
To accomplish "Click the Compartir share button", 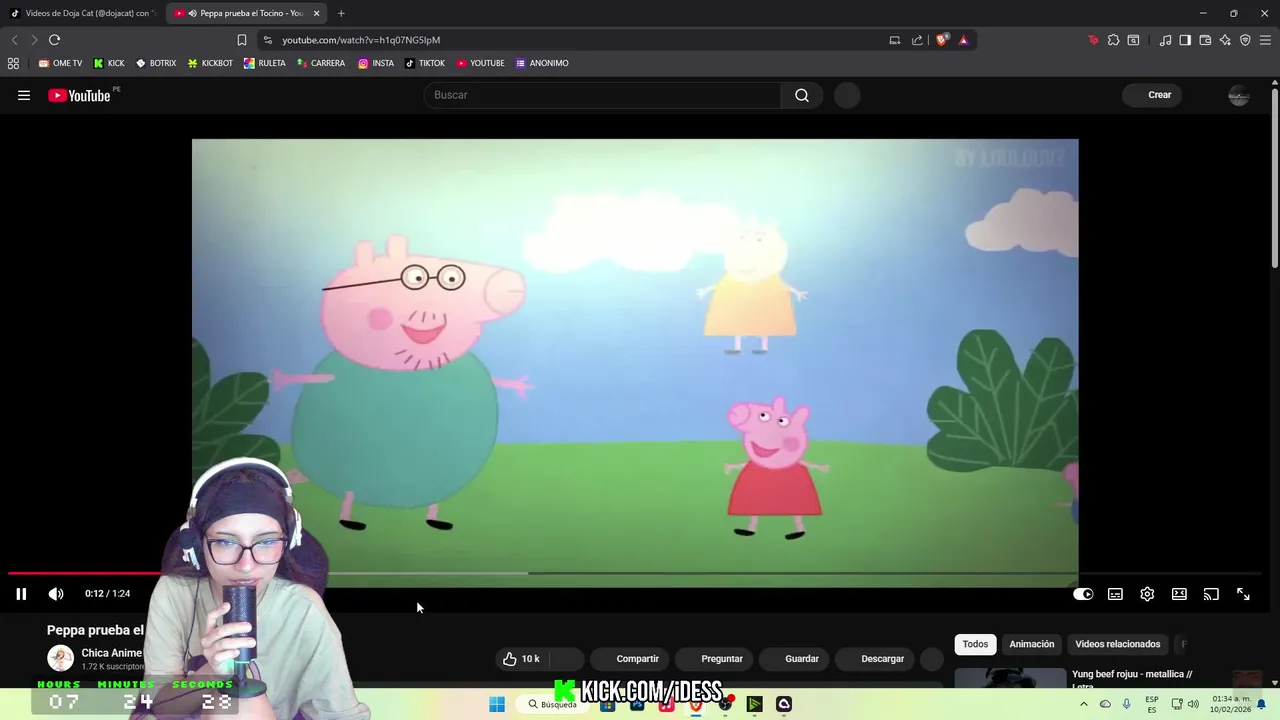I will [629, 659].
